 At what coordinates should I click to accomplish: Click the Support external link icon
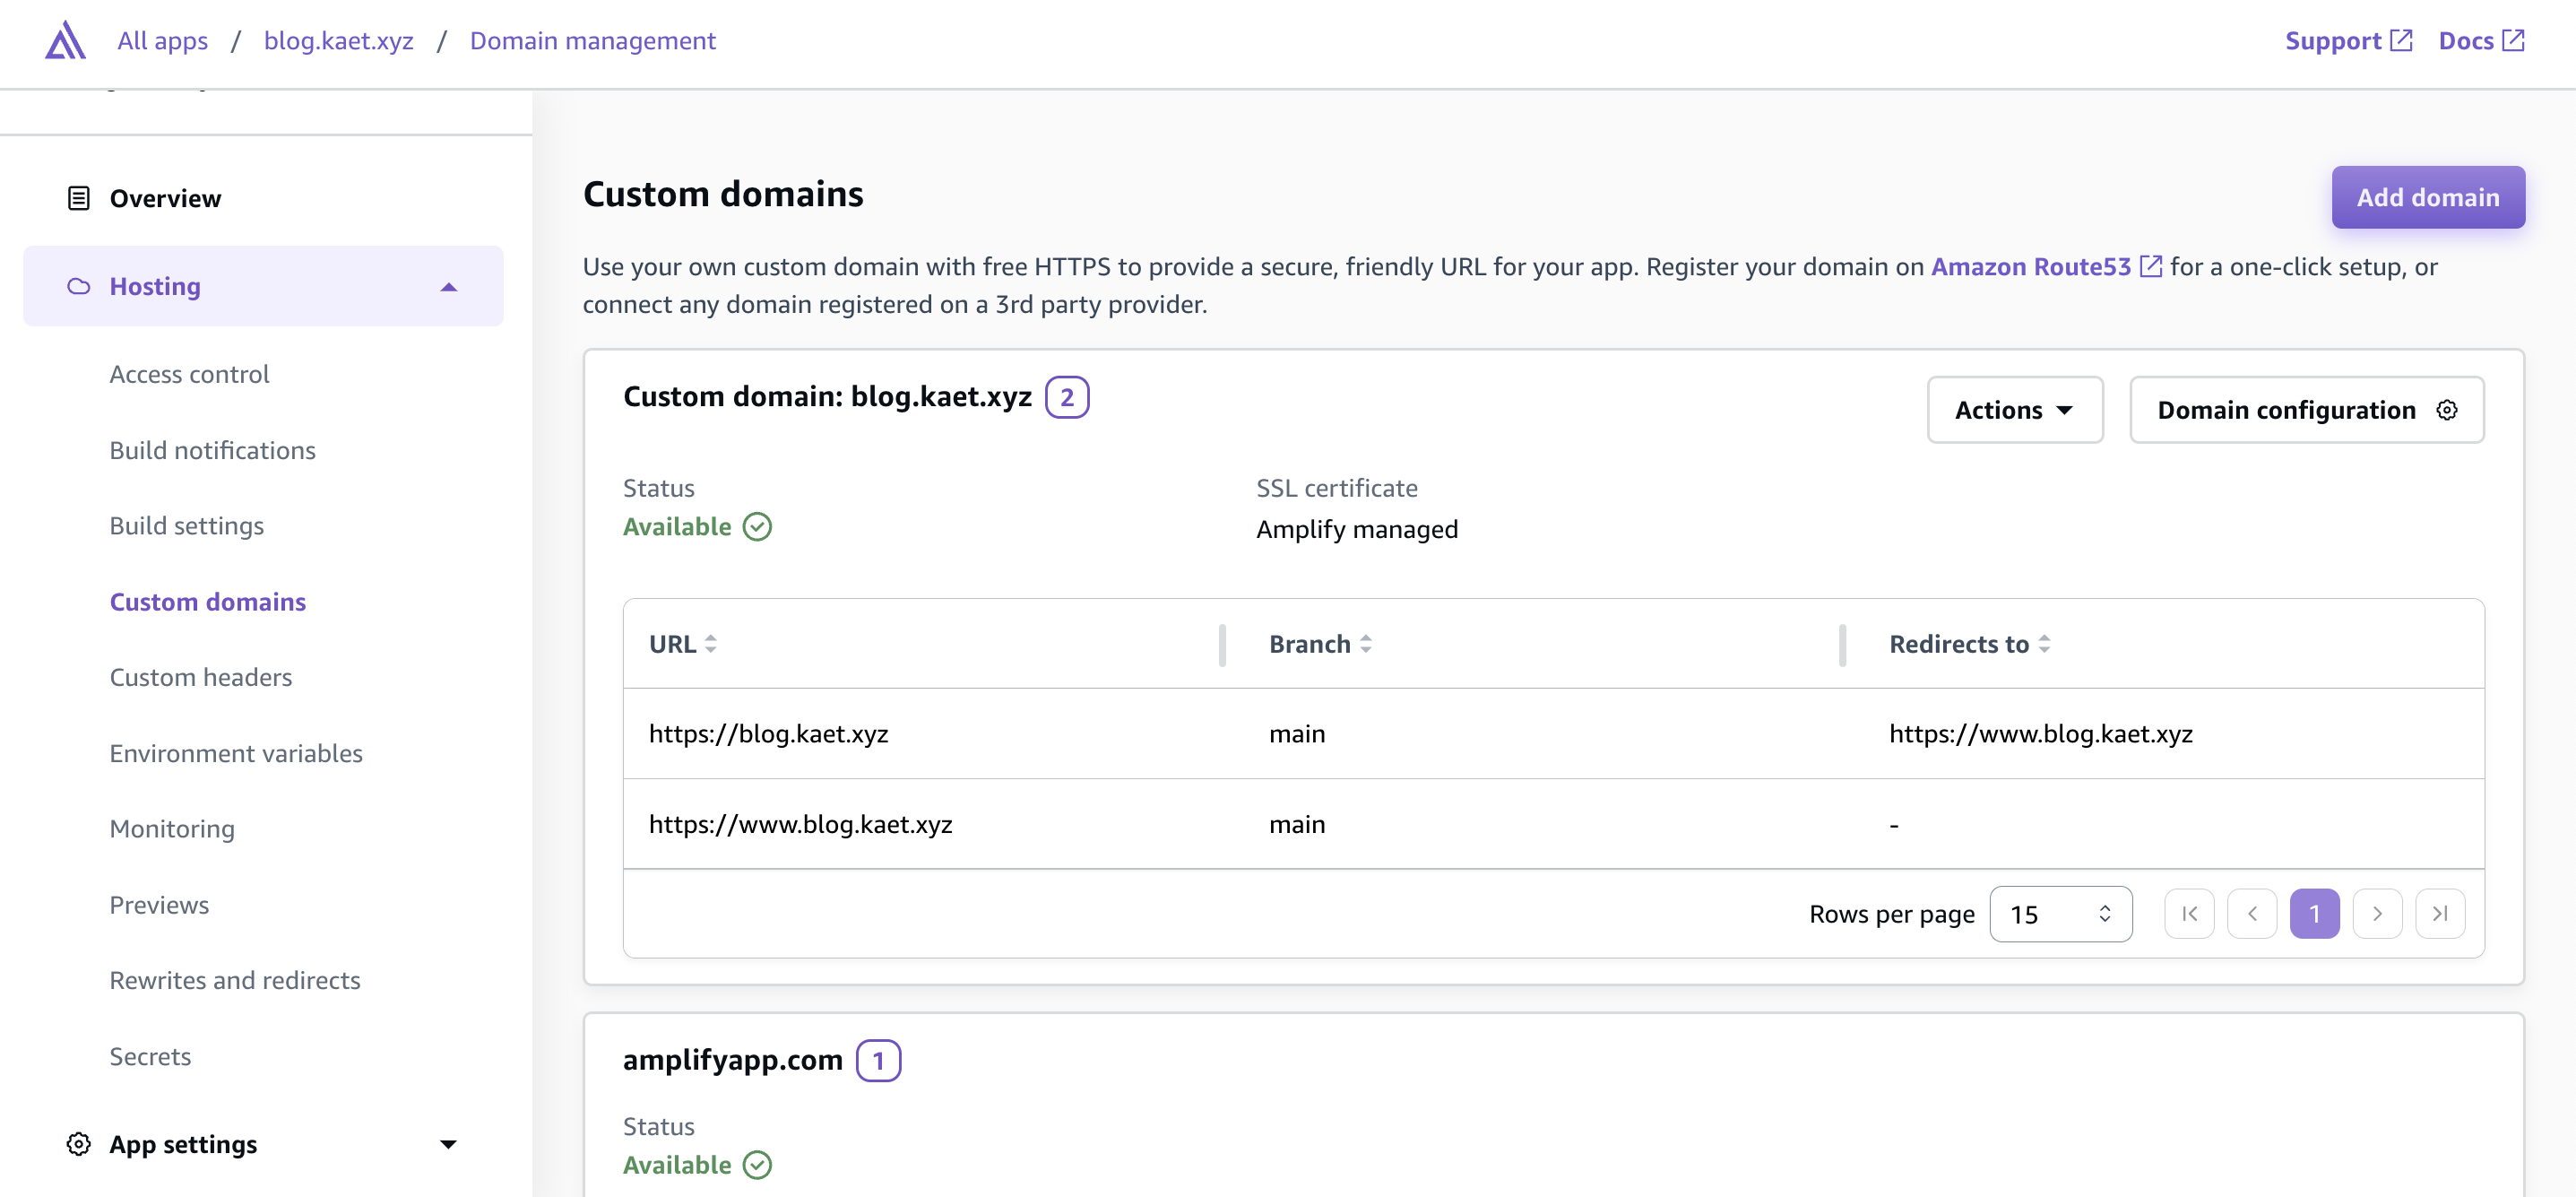pos(2401,41)
